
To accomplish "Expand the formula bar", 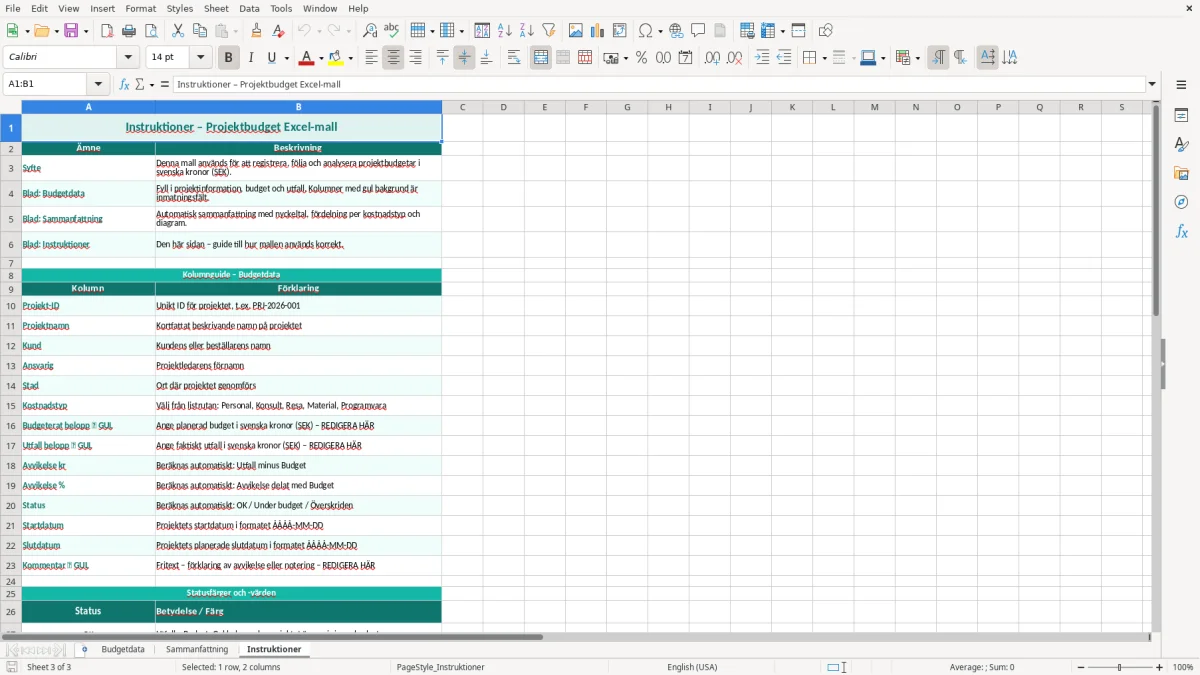I will click(1152, 84).
